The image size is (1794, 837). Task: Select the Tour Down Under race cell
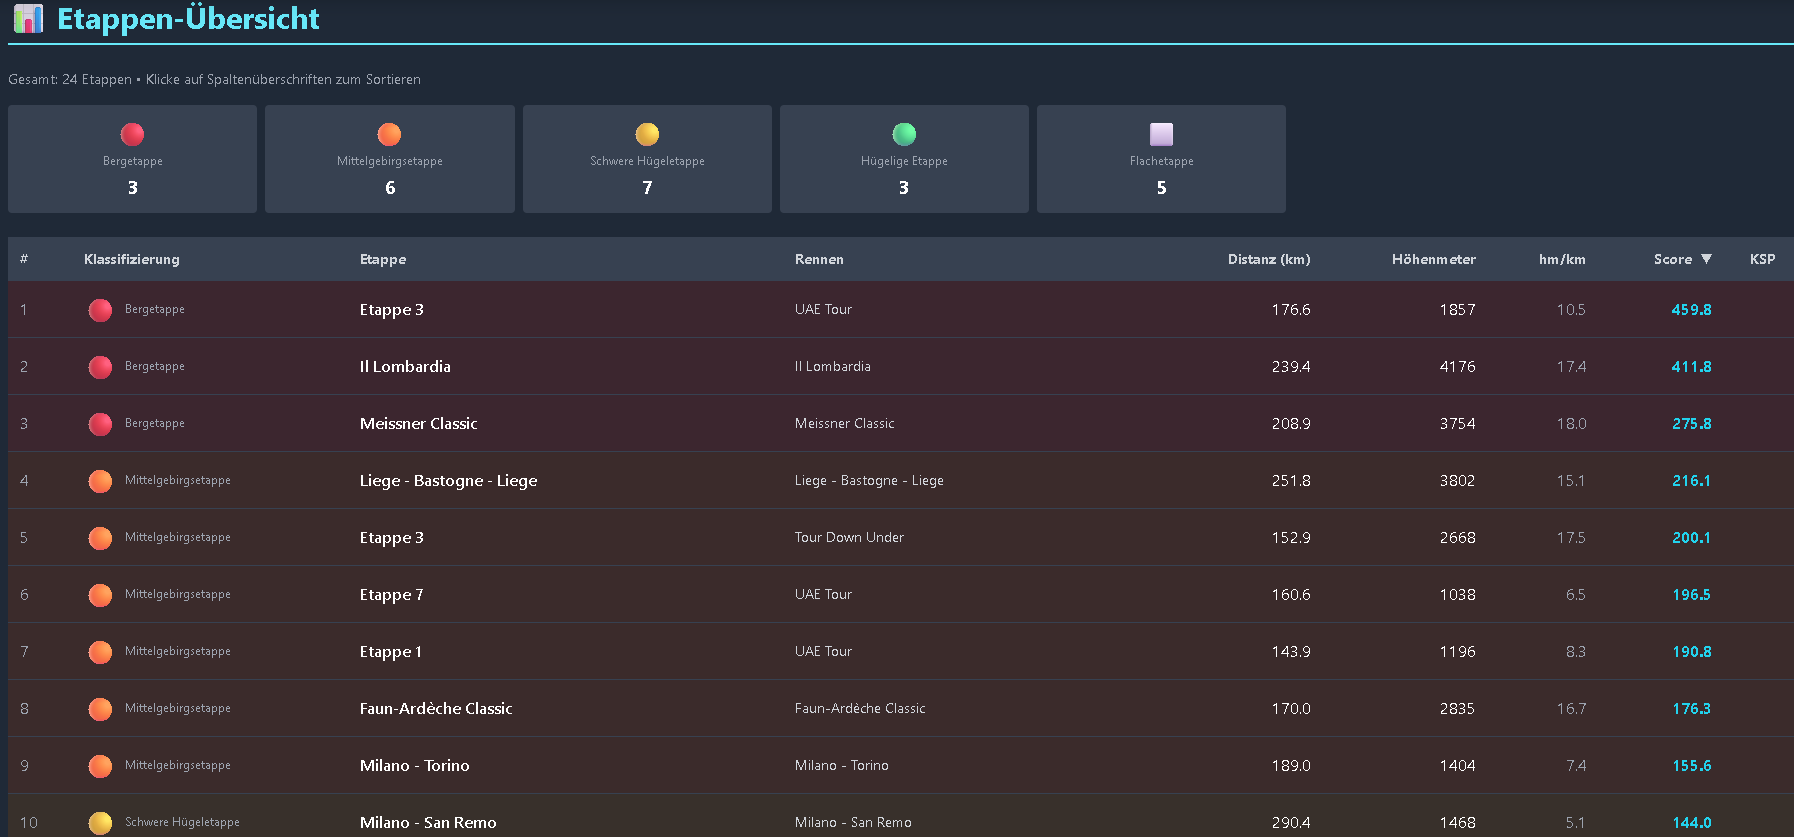coord(849,538)
